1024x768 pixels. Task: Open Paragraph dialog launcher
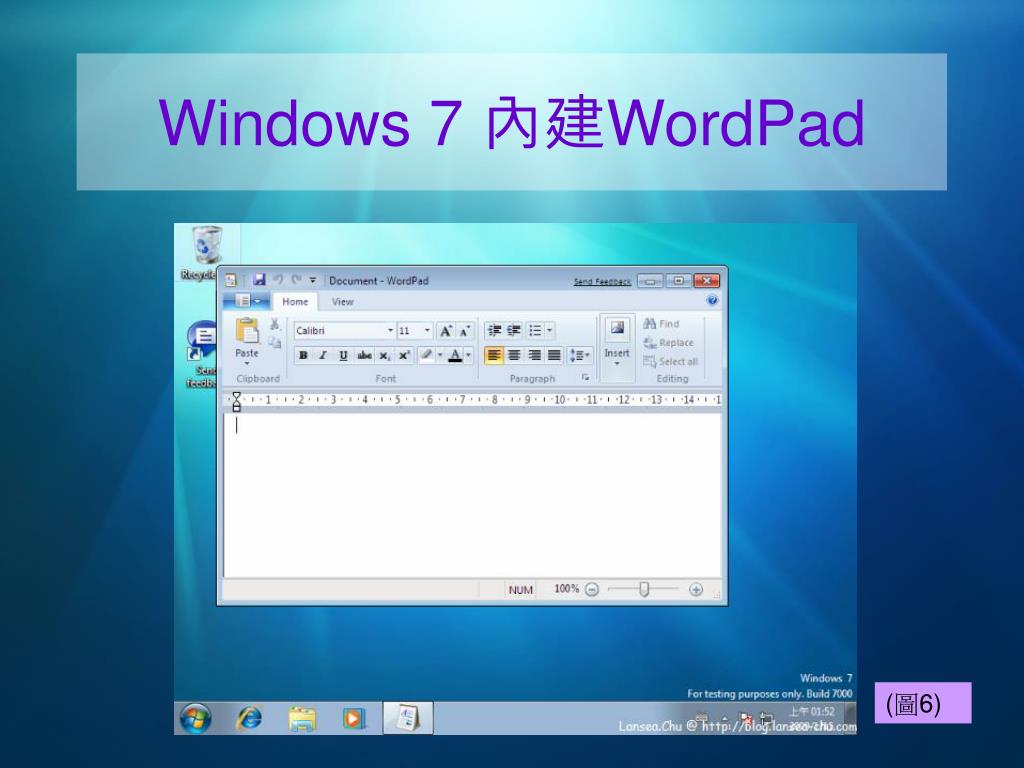585,377
